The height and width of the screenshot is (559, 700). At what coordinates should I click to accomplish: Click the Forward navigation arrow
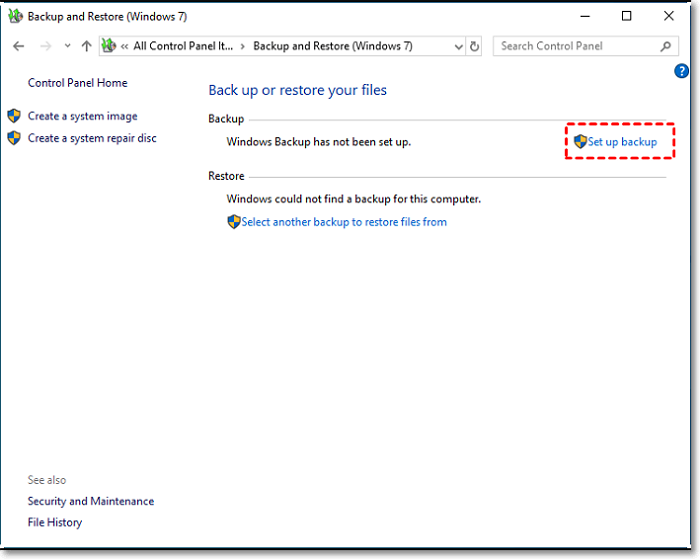point(43,46)
